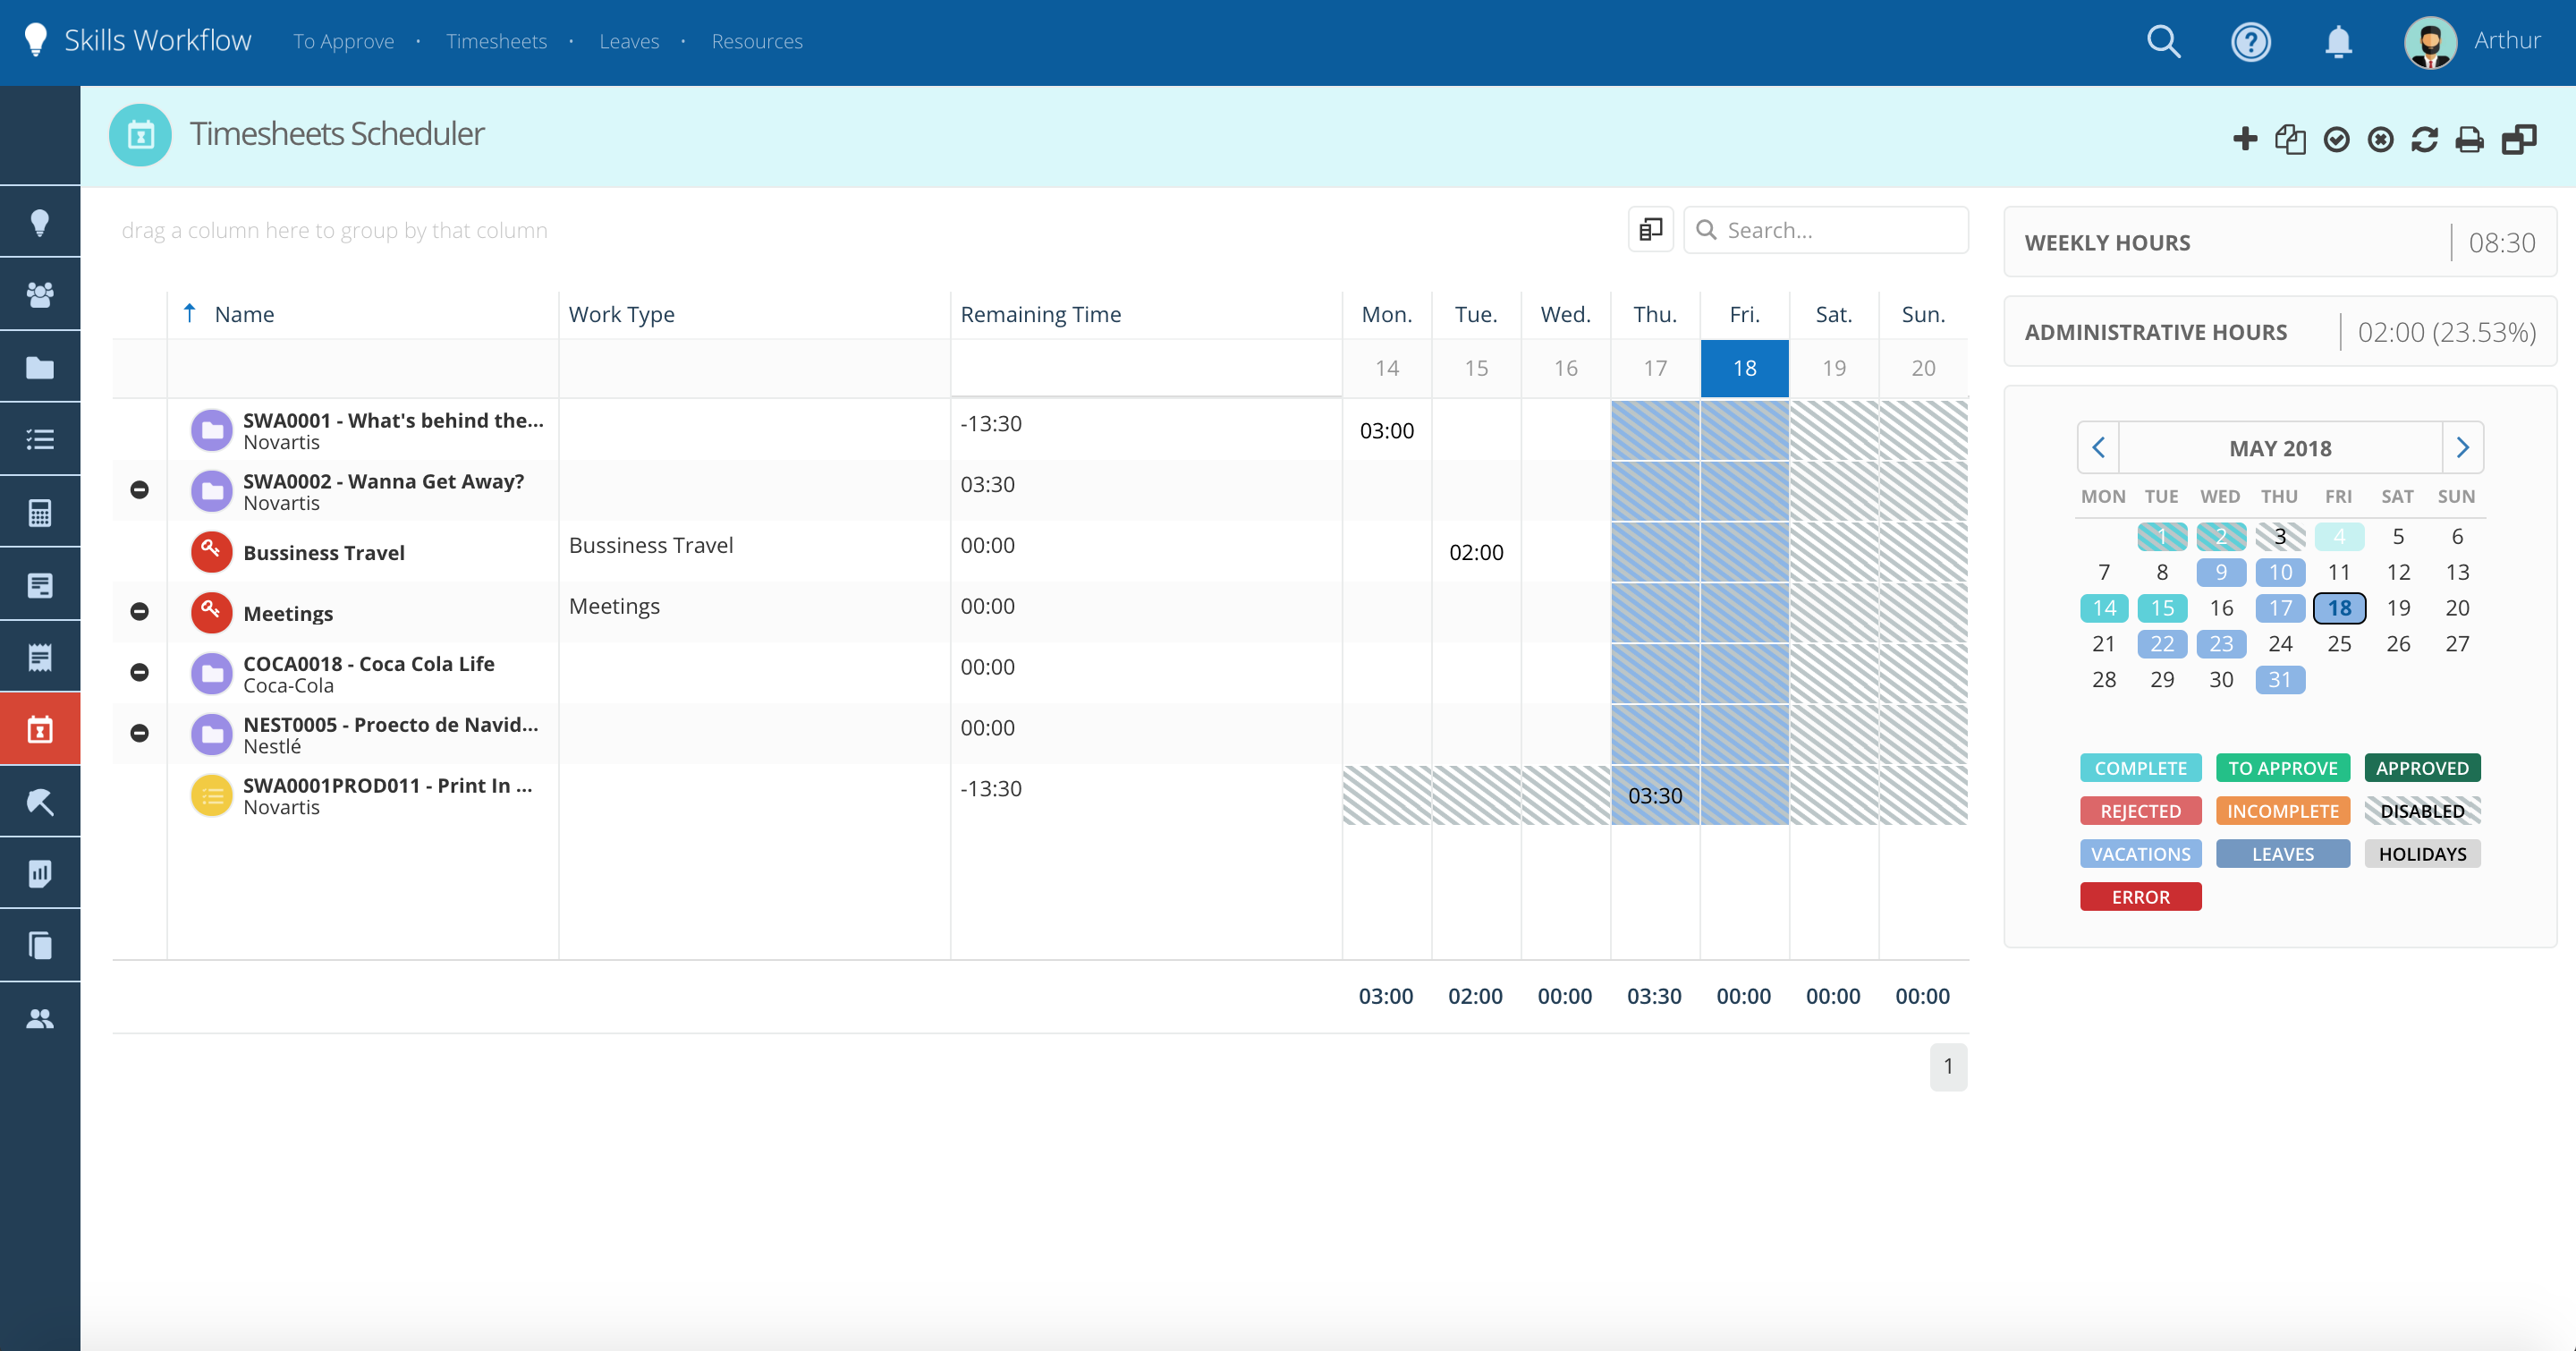Remove the SWA0002 Wanna Get Away row
This screenshot has width=2576, height=1351.
tap(140, 490)
